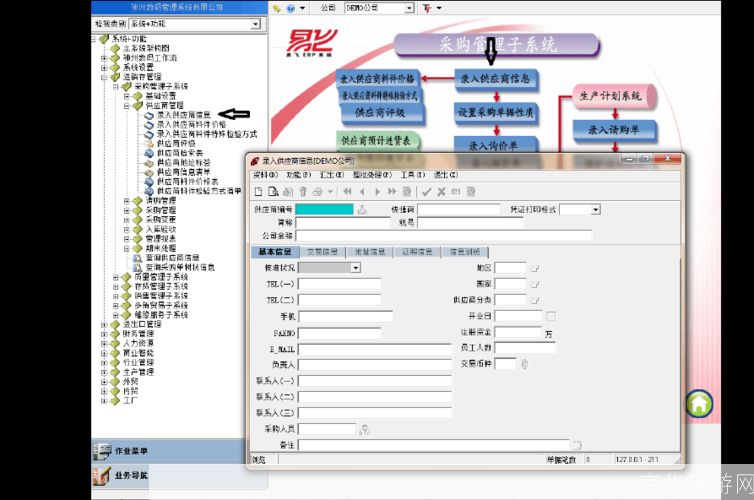Select 供应商地址标签 in the tree
The width and height of the screenshot is (754, 500).
[184, 162]
